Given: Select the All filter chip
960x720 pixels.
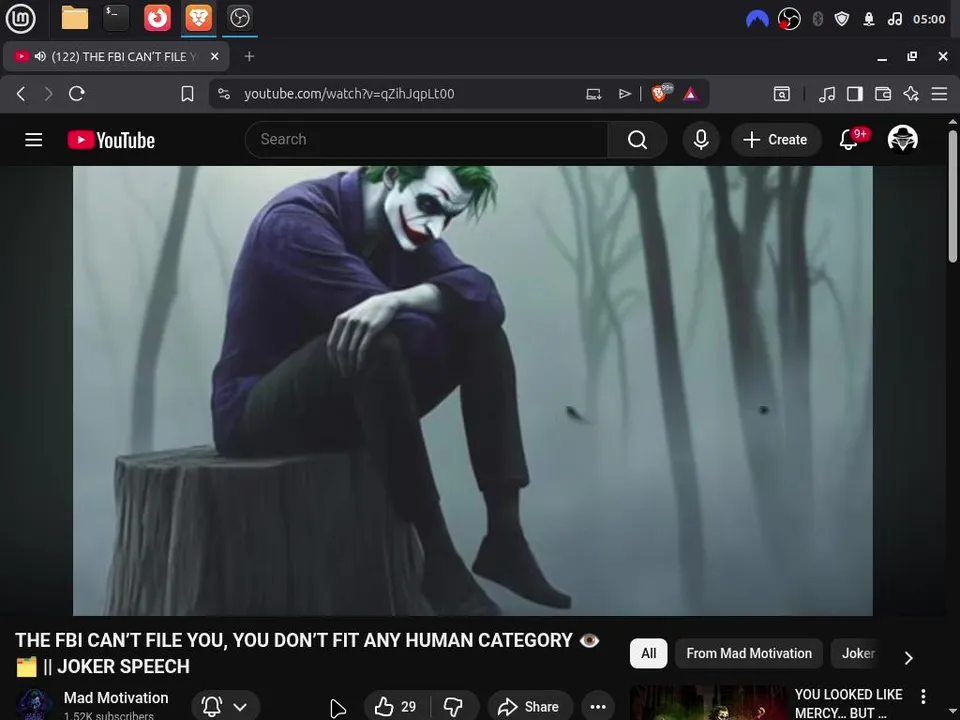Looking at the screenshot, I should [648, 653].
